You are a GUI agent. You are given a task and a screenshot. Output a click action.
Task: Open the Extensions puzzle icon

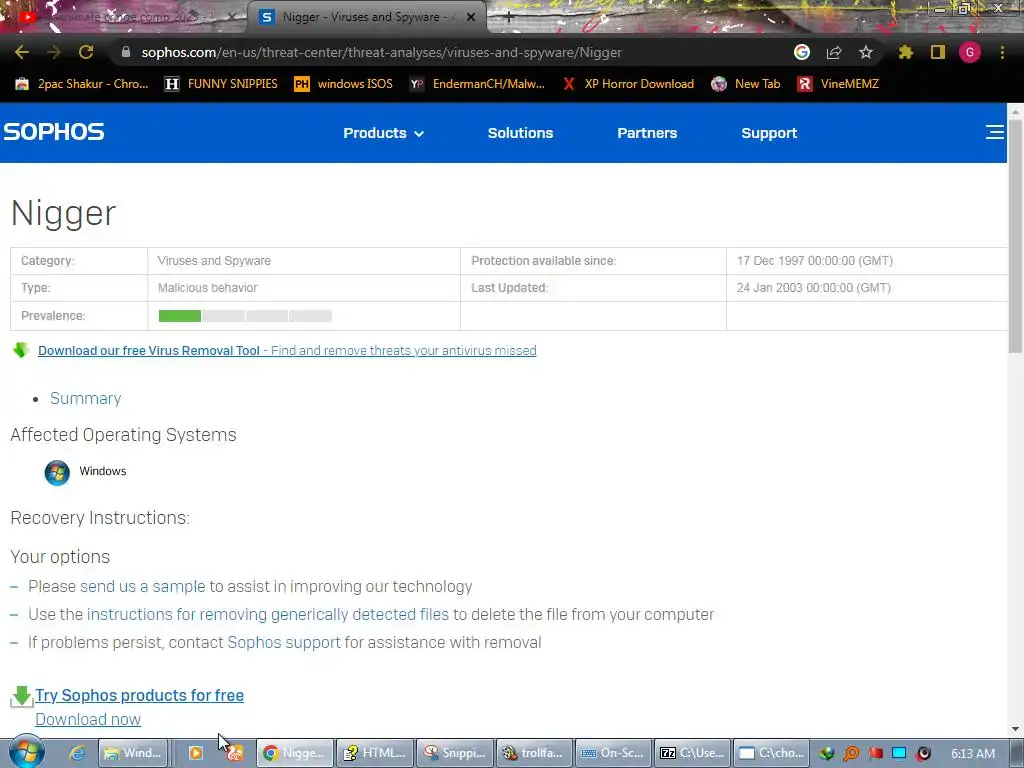(906, 52)
